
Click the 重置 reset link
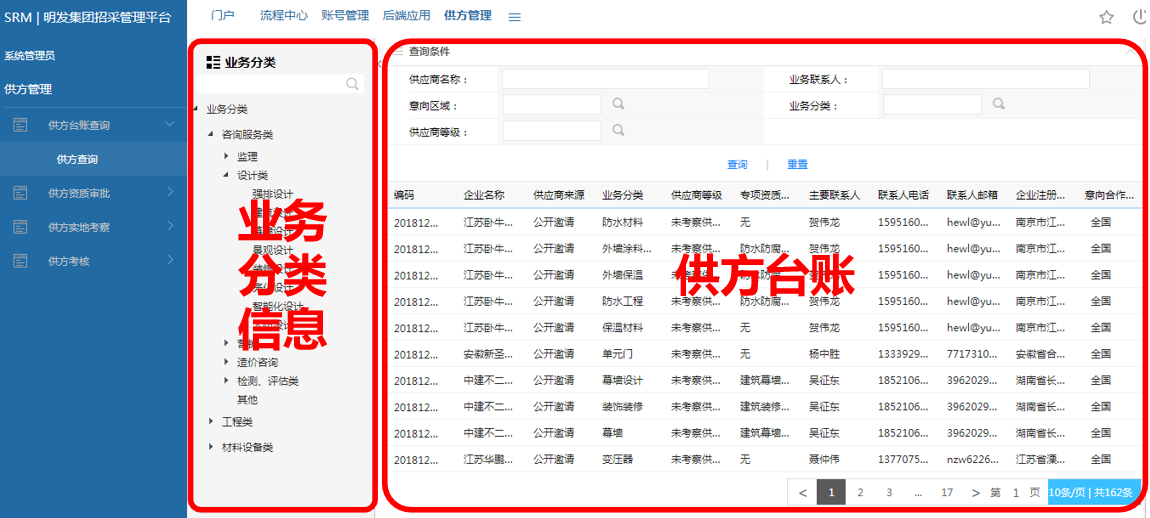tap(797, 165)
